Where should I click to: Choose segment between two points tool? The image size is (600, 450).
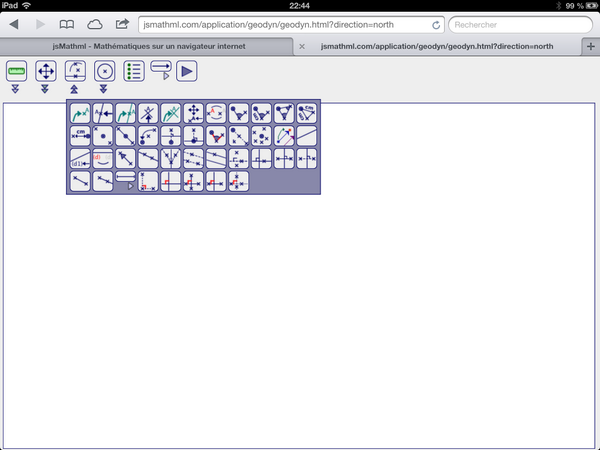point(80,181)
